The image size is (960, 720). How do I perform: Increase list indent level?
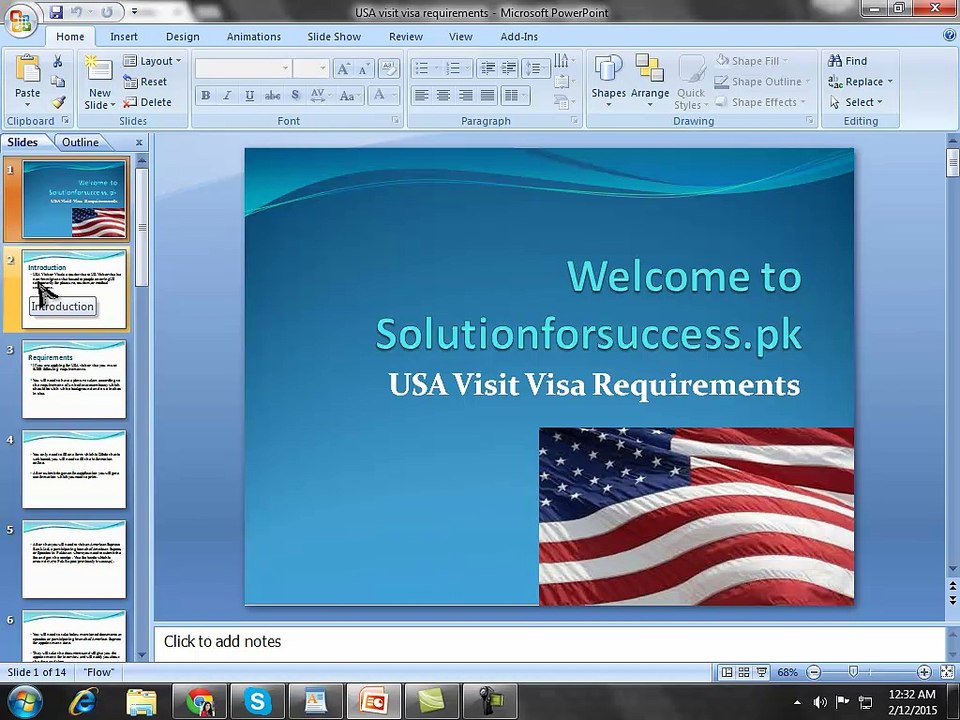point(509,69)
